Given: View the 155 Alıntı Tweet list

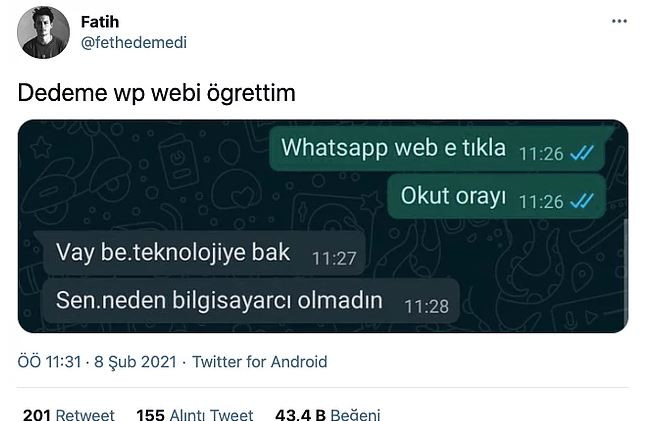Looking at the screenshot, I should [194, 415].
